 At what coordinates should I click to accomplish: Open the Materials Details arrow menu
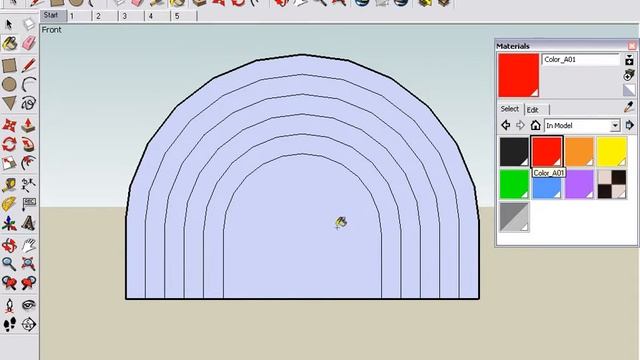pos(629,125)
